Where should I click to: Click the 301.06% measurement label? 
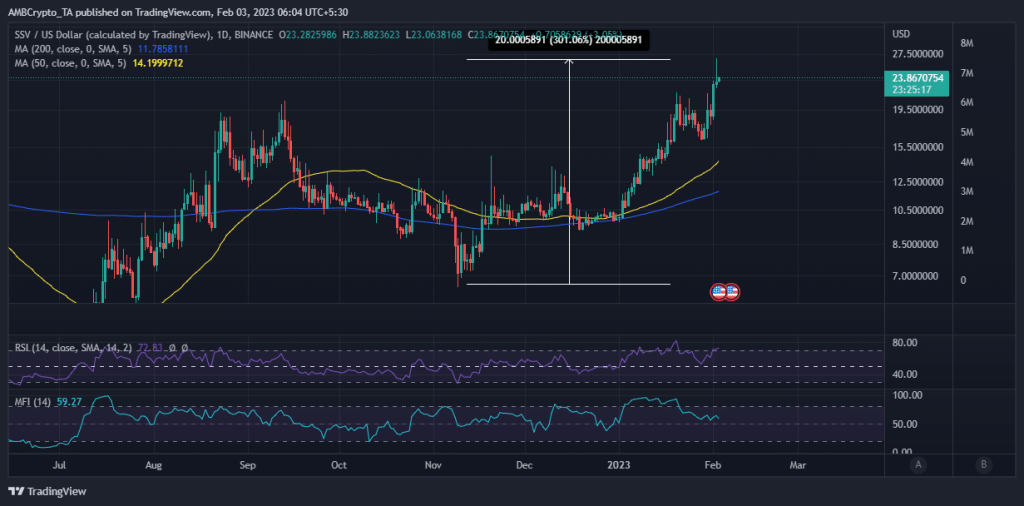[568, 41]
